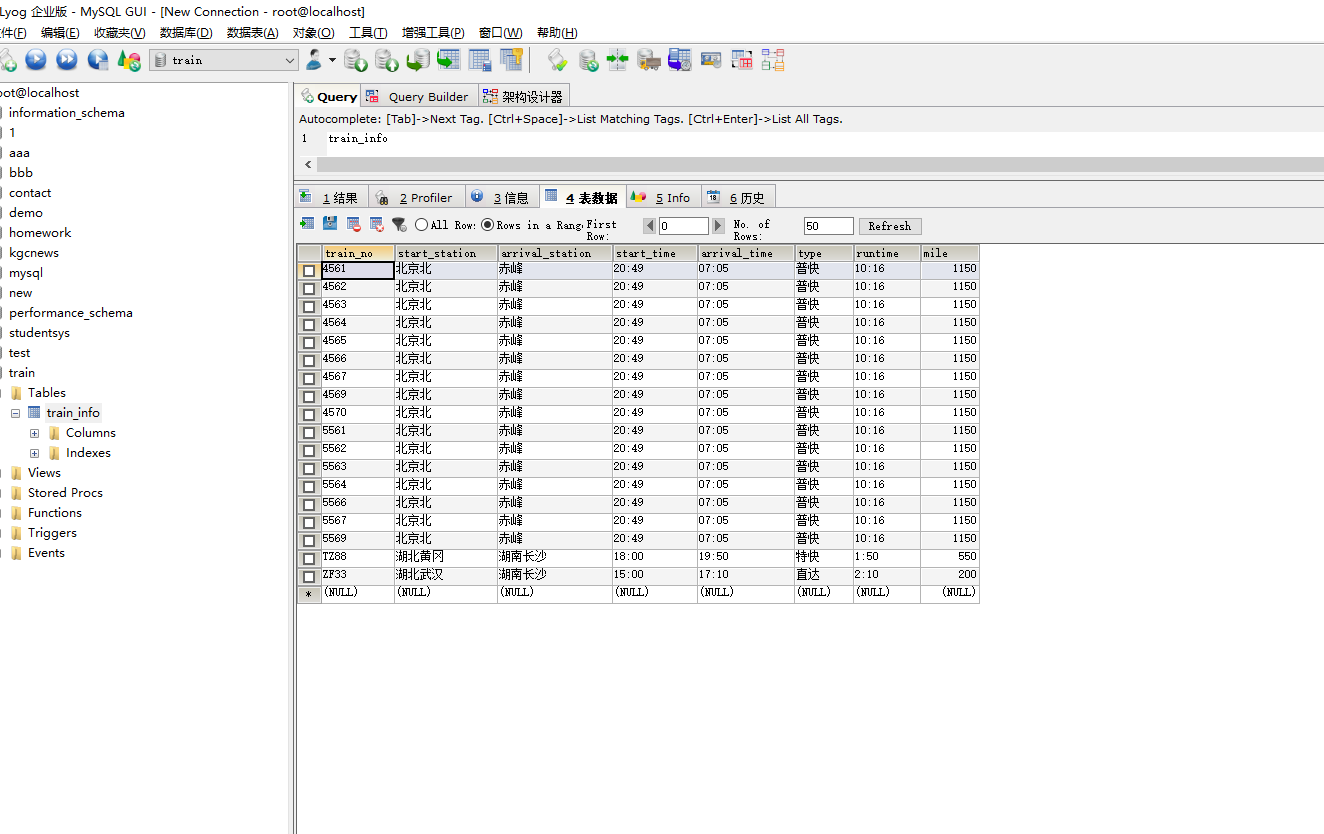Click the Cancel Changes red X table icon
Image resolution: width=1324 pixels, height=834 pixels.
377,224
